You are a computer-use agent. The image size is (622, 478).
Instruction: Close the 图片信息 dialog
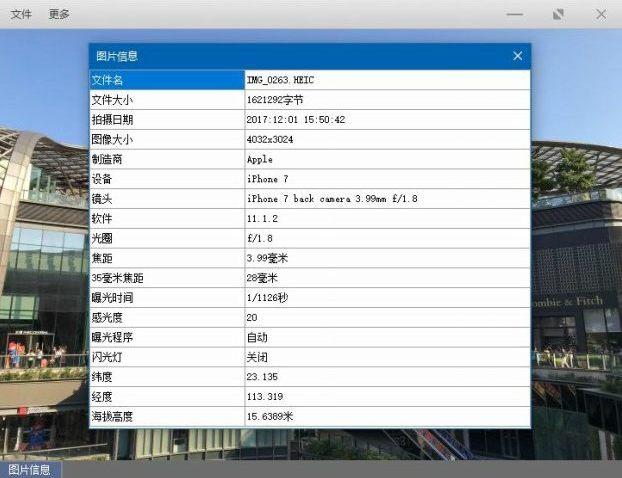[517, 56]
